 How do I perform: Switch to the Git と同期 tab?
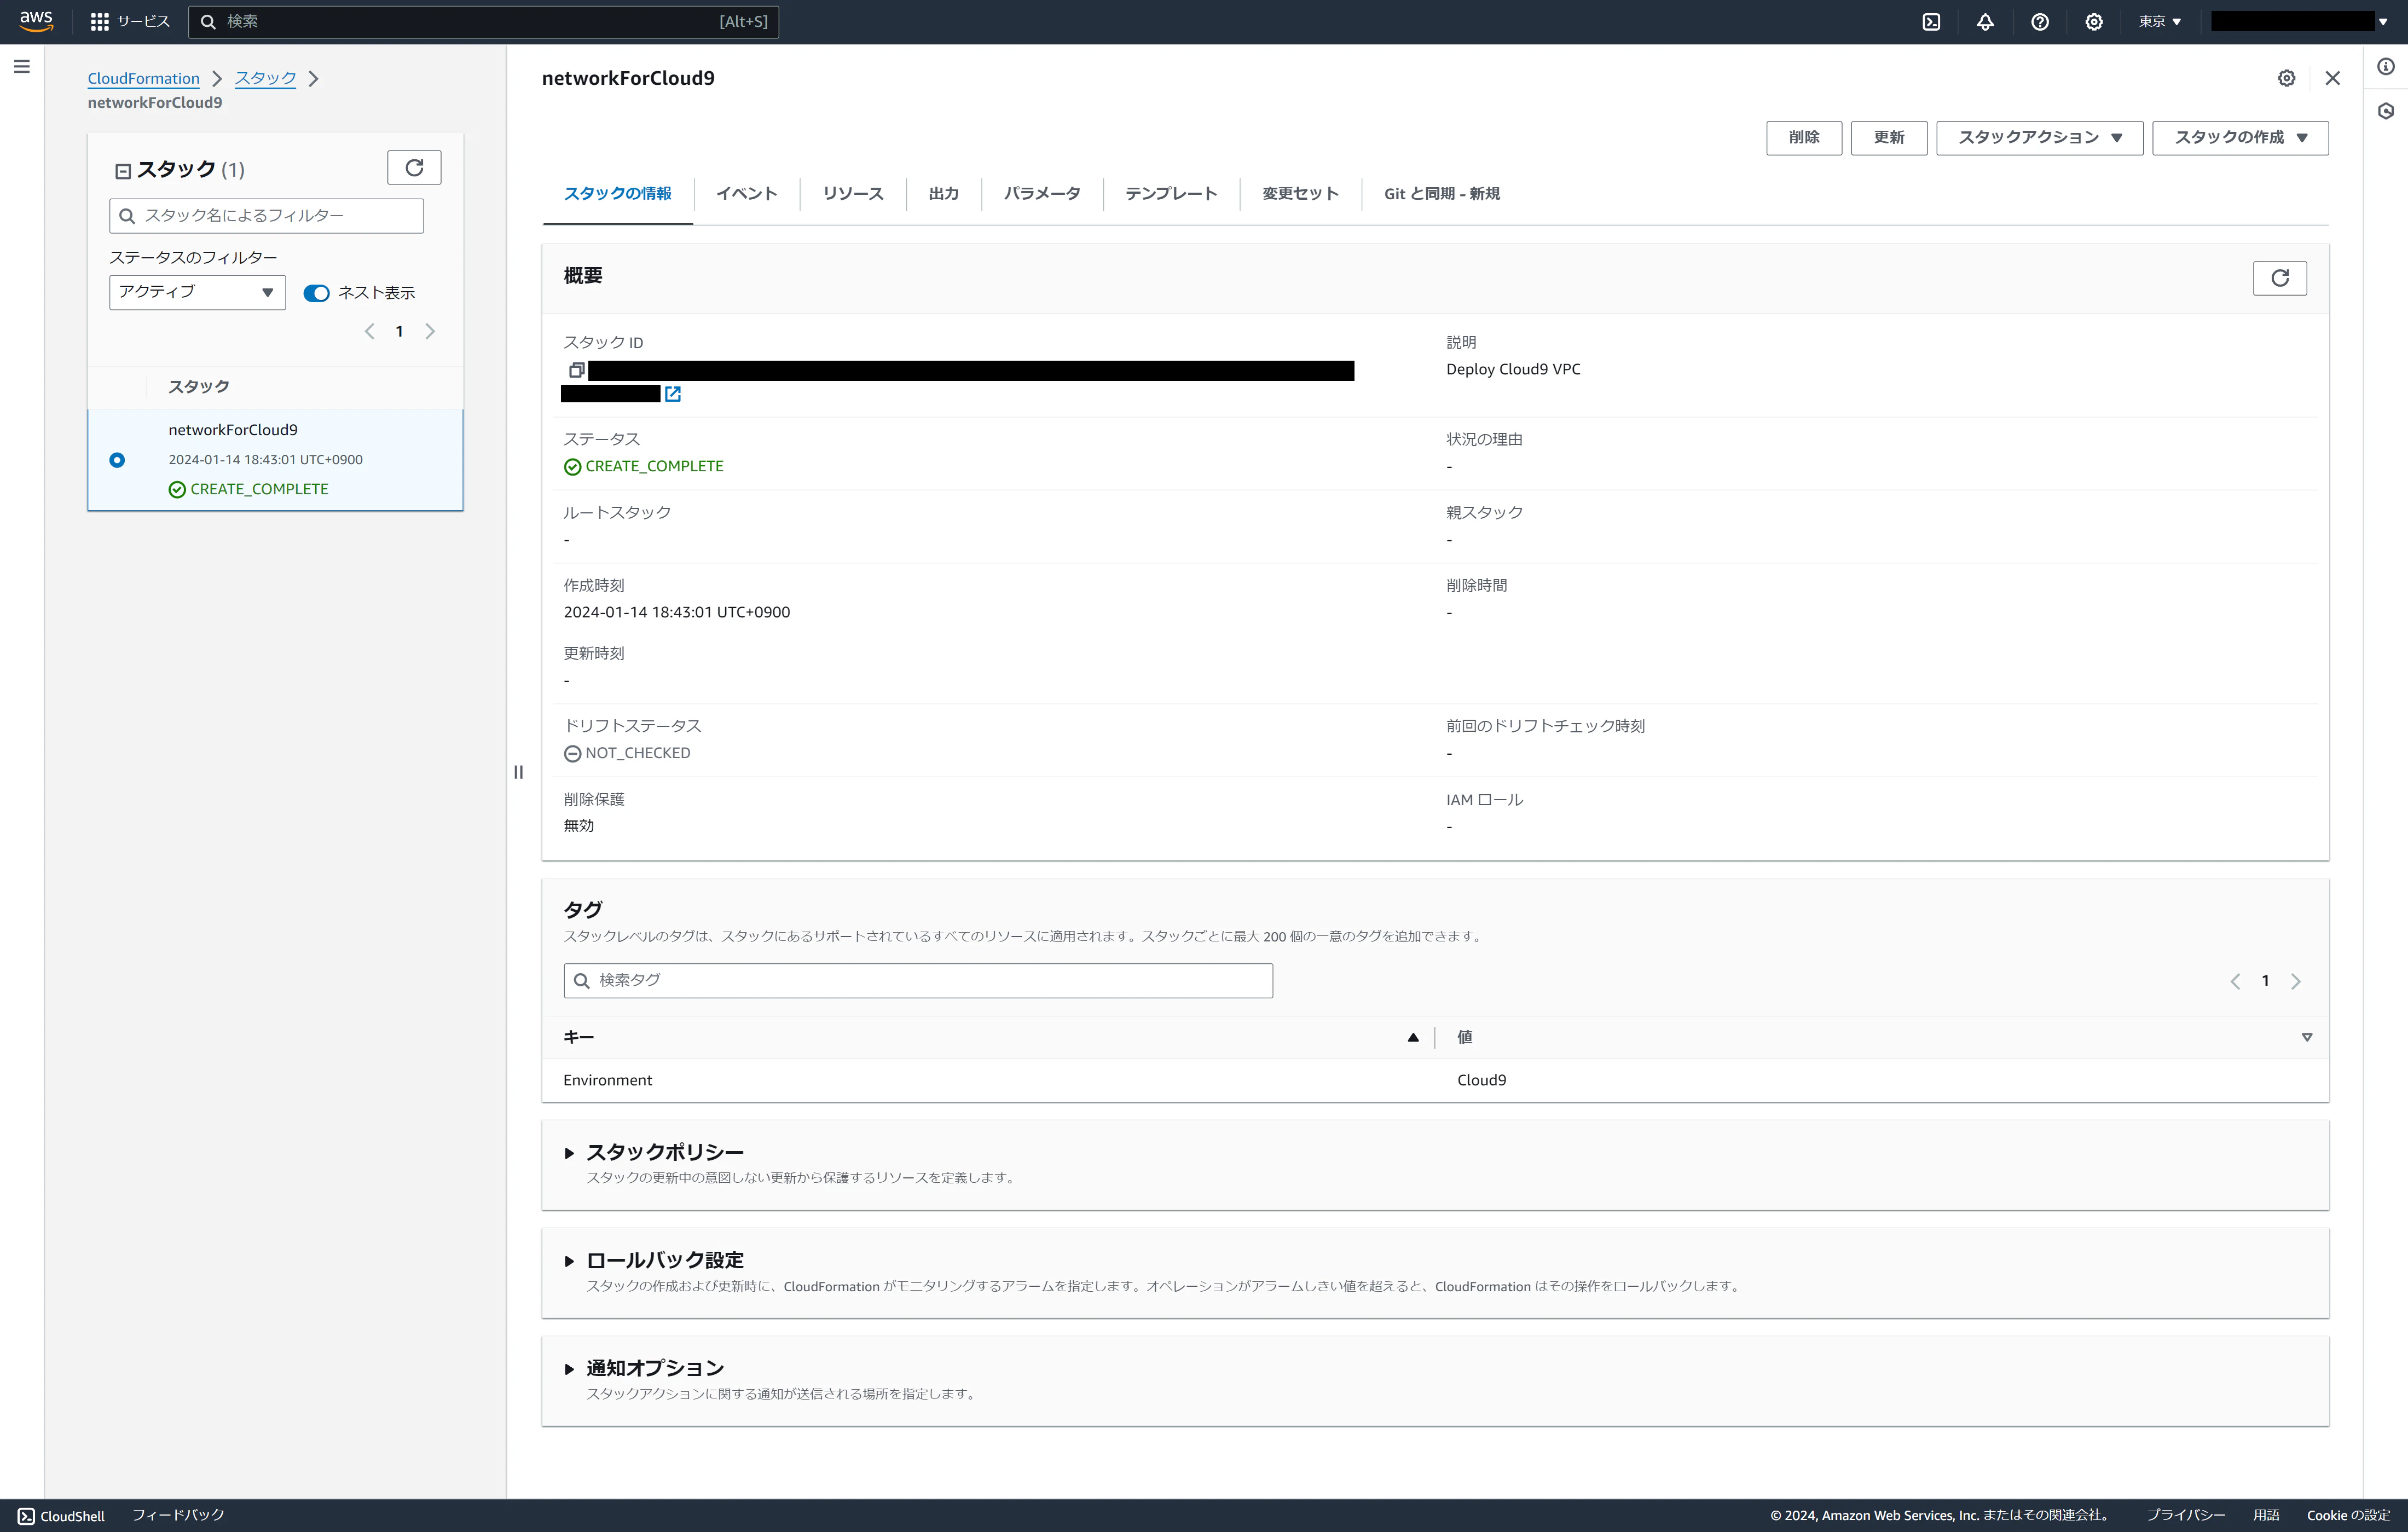(x=1441, y=194)
